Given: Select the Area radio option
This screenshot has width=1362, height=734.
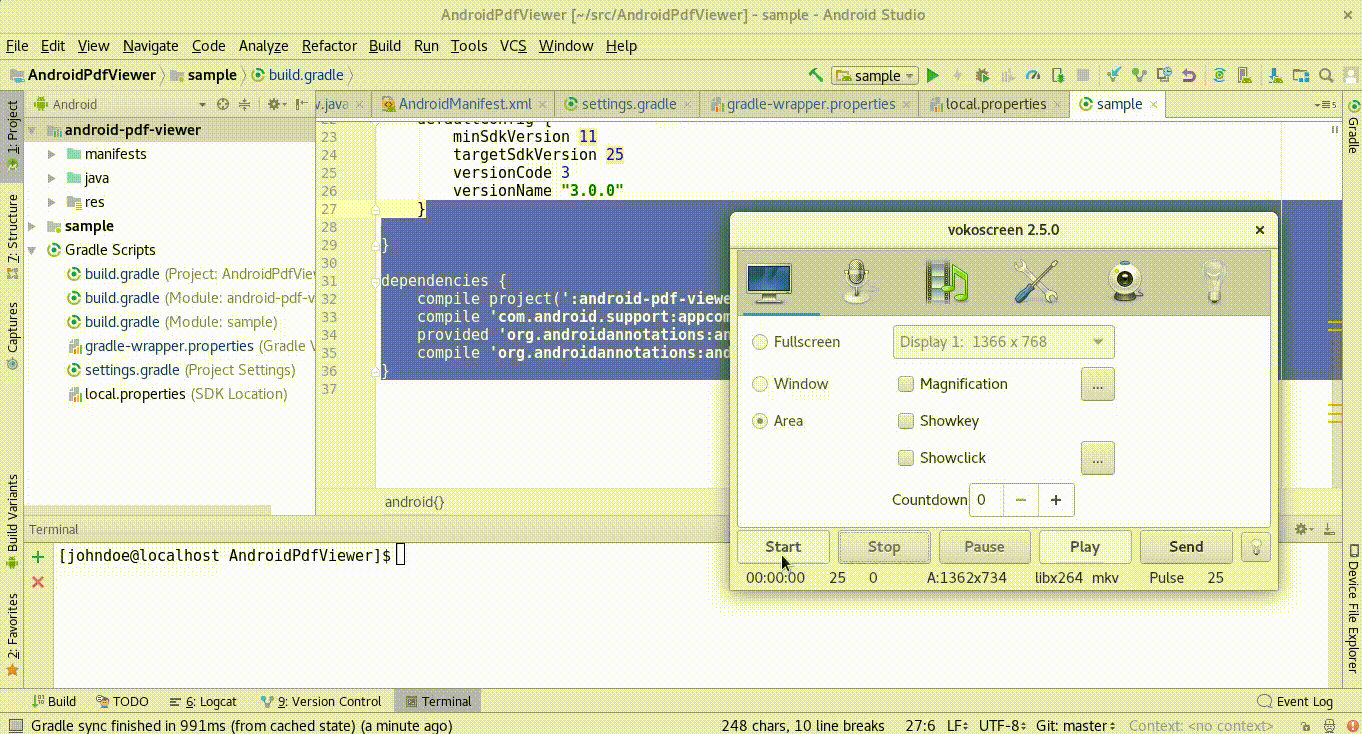Looking at the screenshot, I should (778, 421).
